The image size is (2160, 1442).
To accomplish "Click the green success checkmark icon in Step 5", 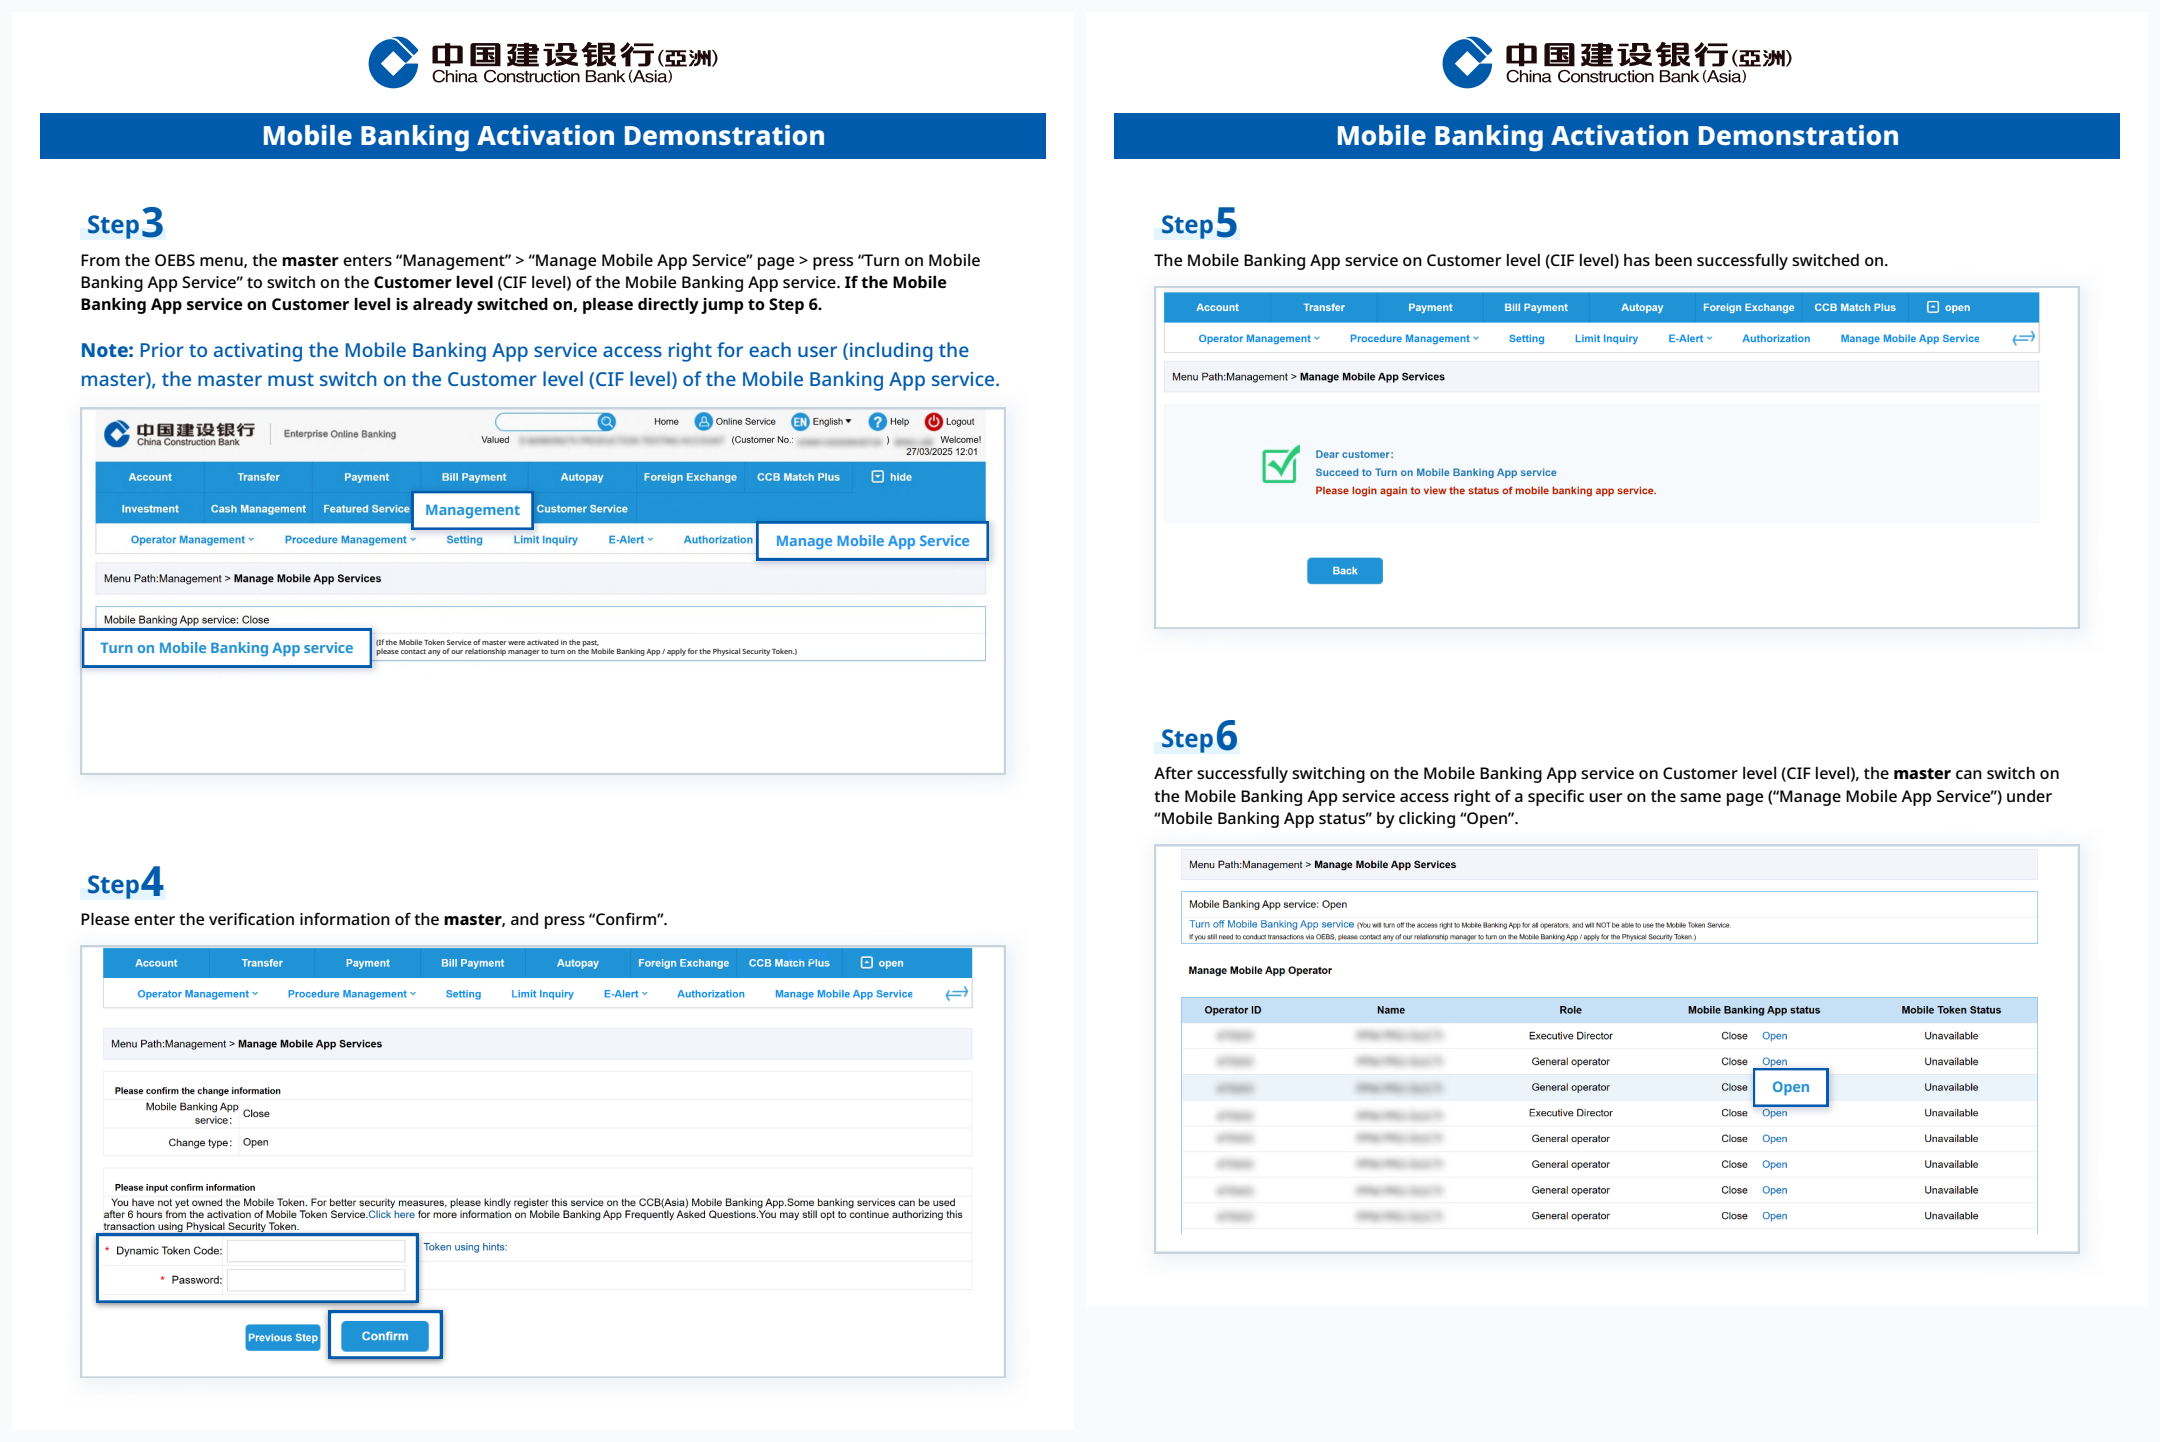I will 1281,465.
